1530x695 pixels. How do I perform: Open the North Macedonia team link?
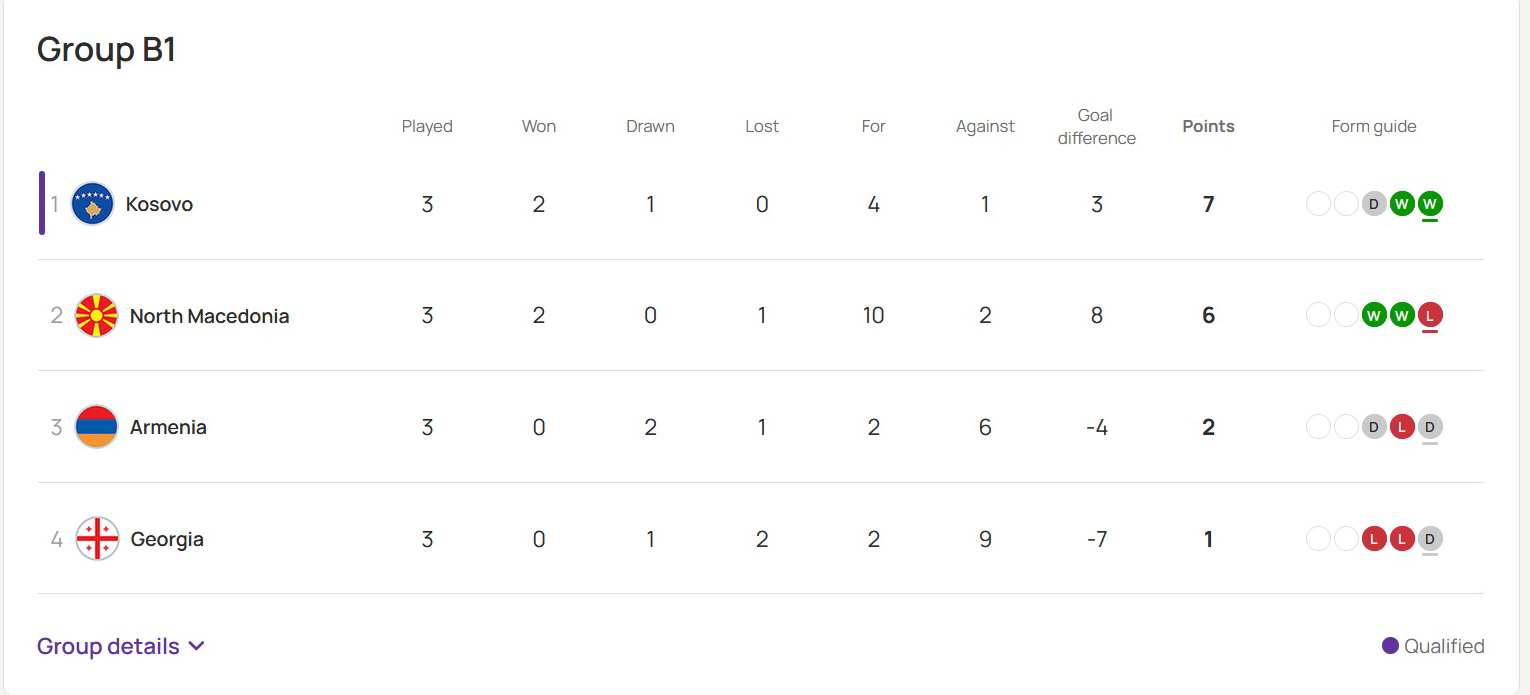point(209,316)
